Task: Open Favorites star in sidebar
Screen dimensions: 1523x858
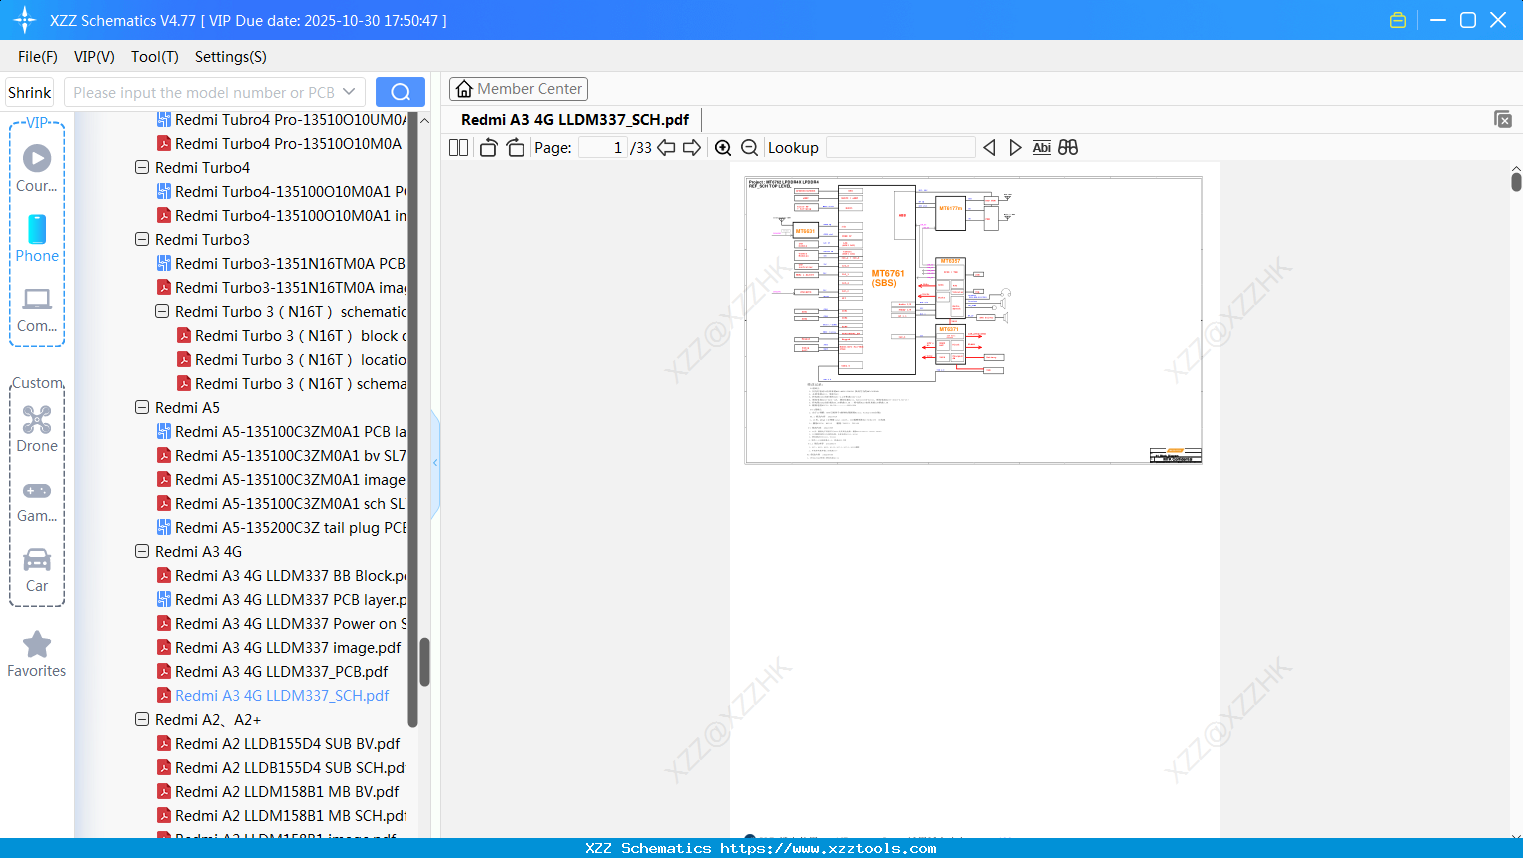Action: [x=37, y=645]
